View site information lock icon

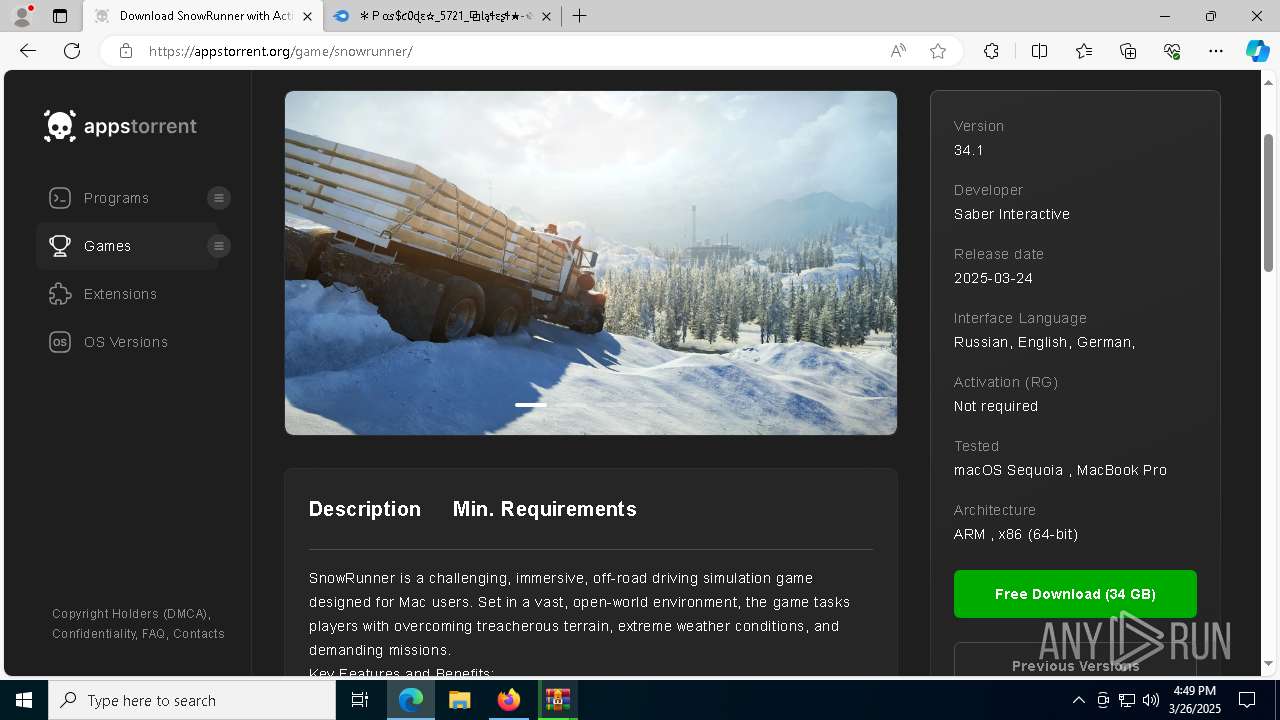pyautogui.click(x=126, y=51)
